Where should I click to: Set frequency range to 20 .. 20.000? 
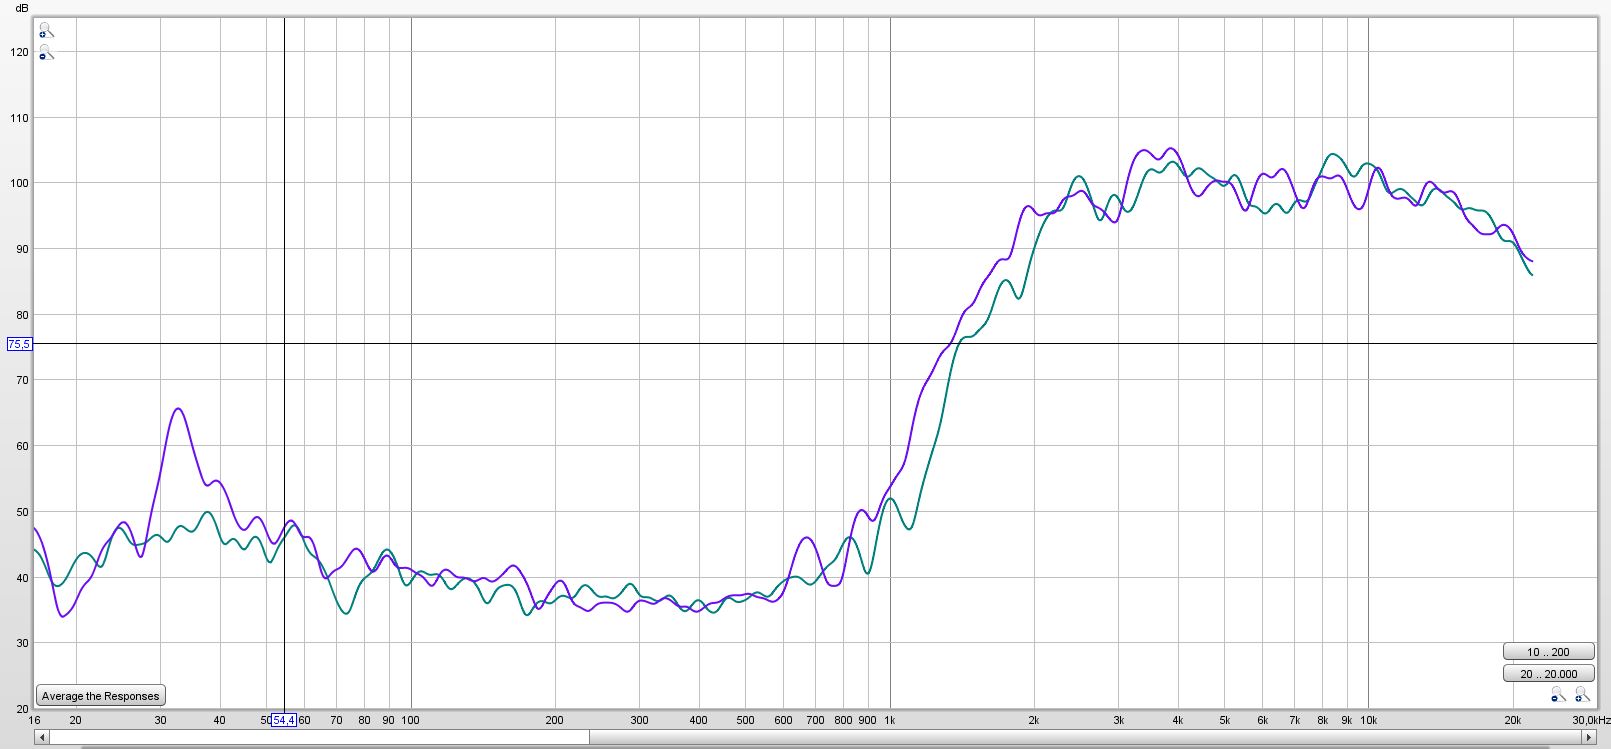(x=1547, y=674)
